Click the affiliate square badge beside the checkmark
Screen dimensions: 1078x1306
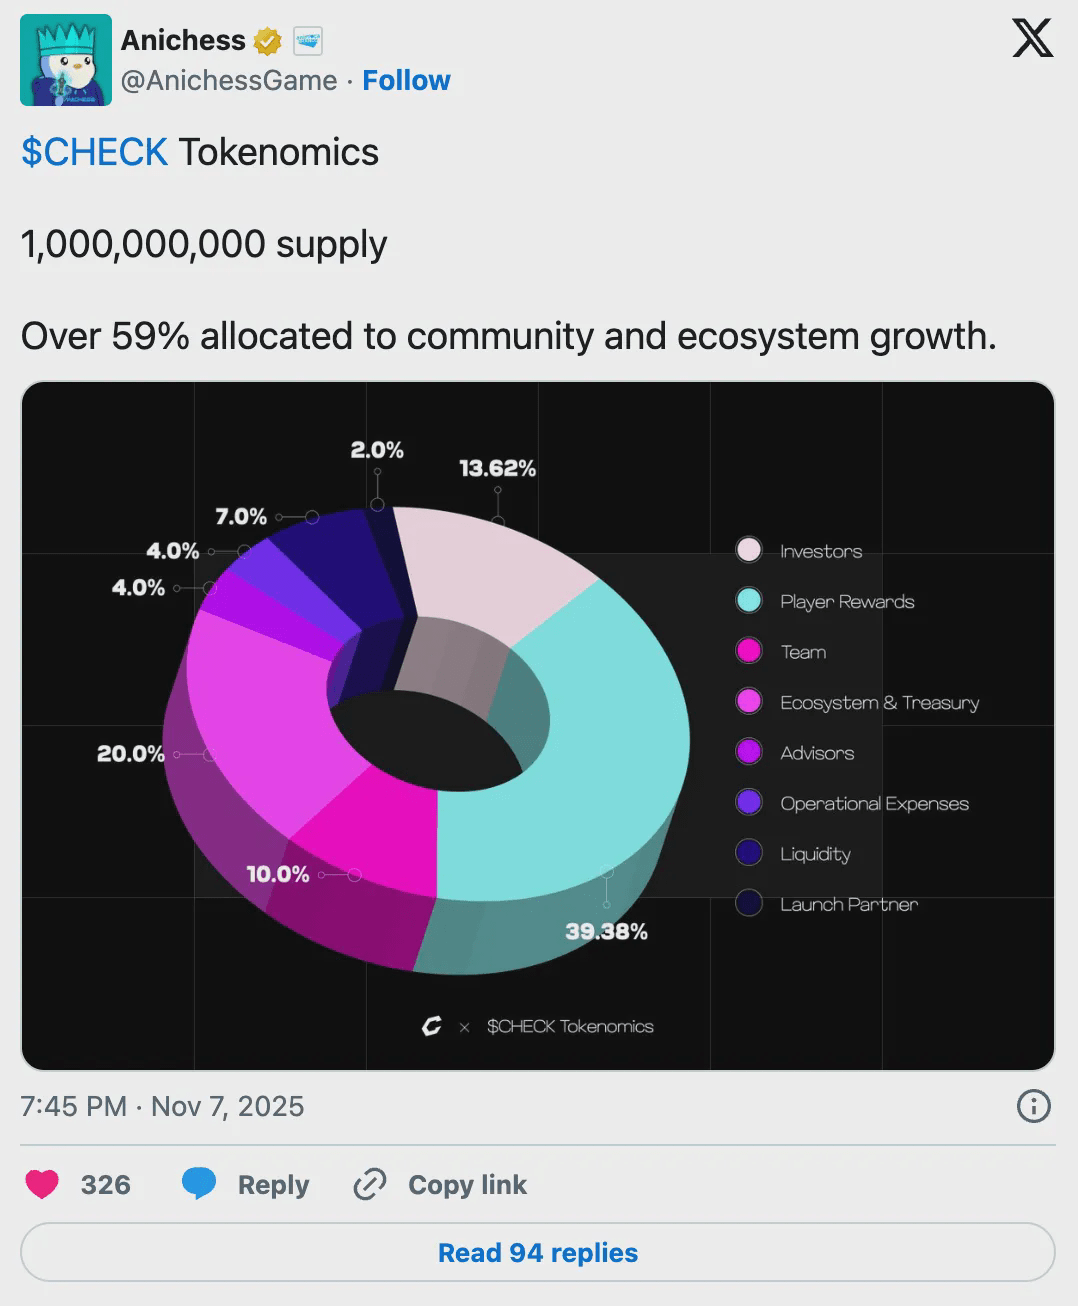(310, 40)
